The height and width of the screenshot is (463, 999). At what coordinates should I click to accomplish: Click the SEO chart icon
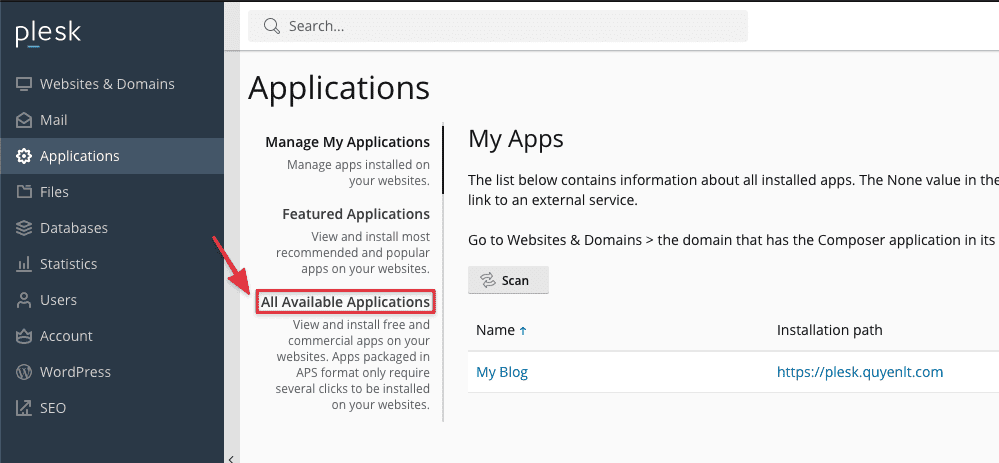tap(24, 408)
